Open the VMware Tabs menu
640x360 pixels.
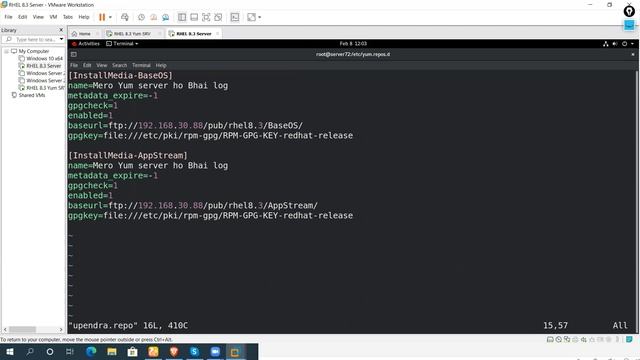[x=68, y=17]
